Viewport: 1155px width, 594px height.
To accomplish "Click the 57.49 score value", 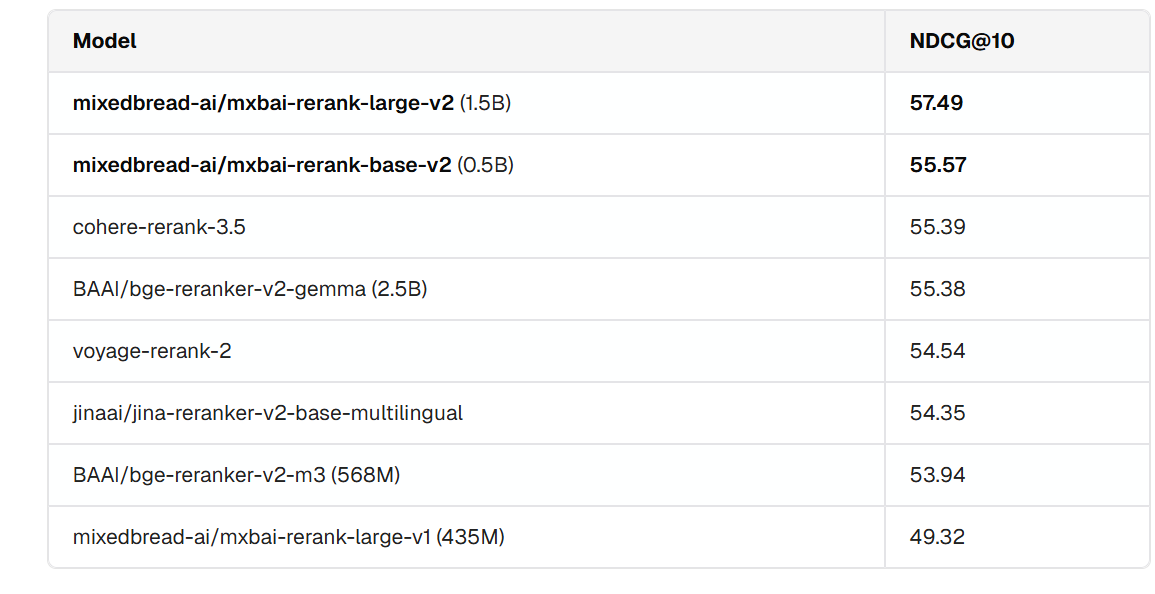I will (937, 103).
